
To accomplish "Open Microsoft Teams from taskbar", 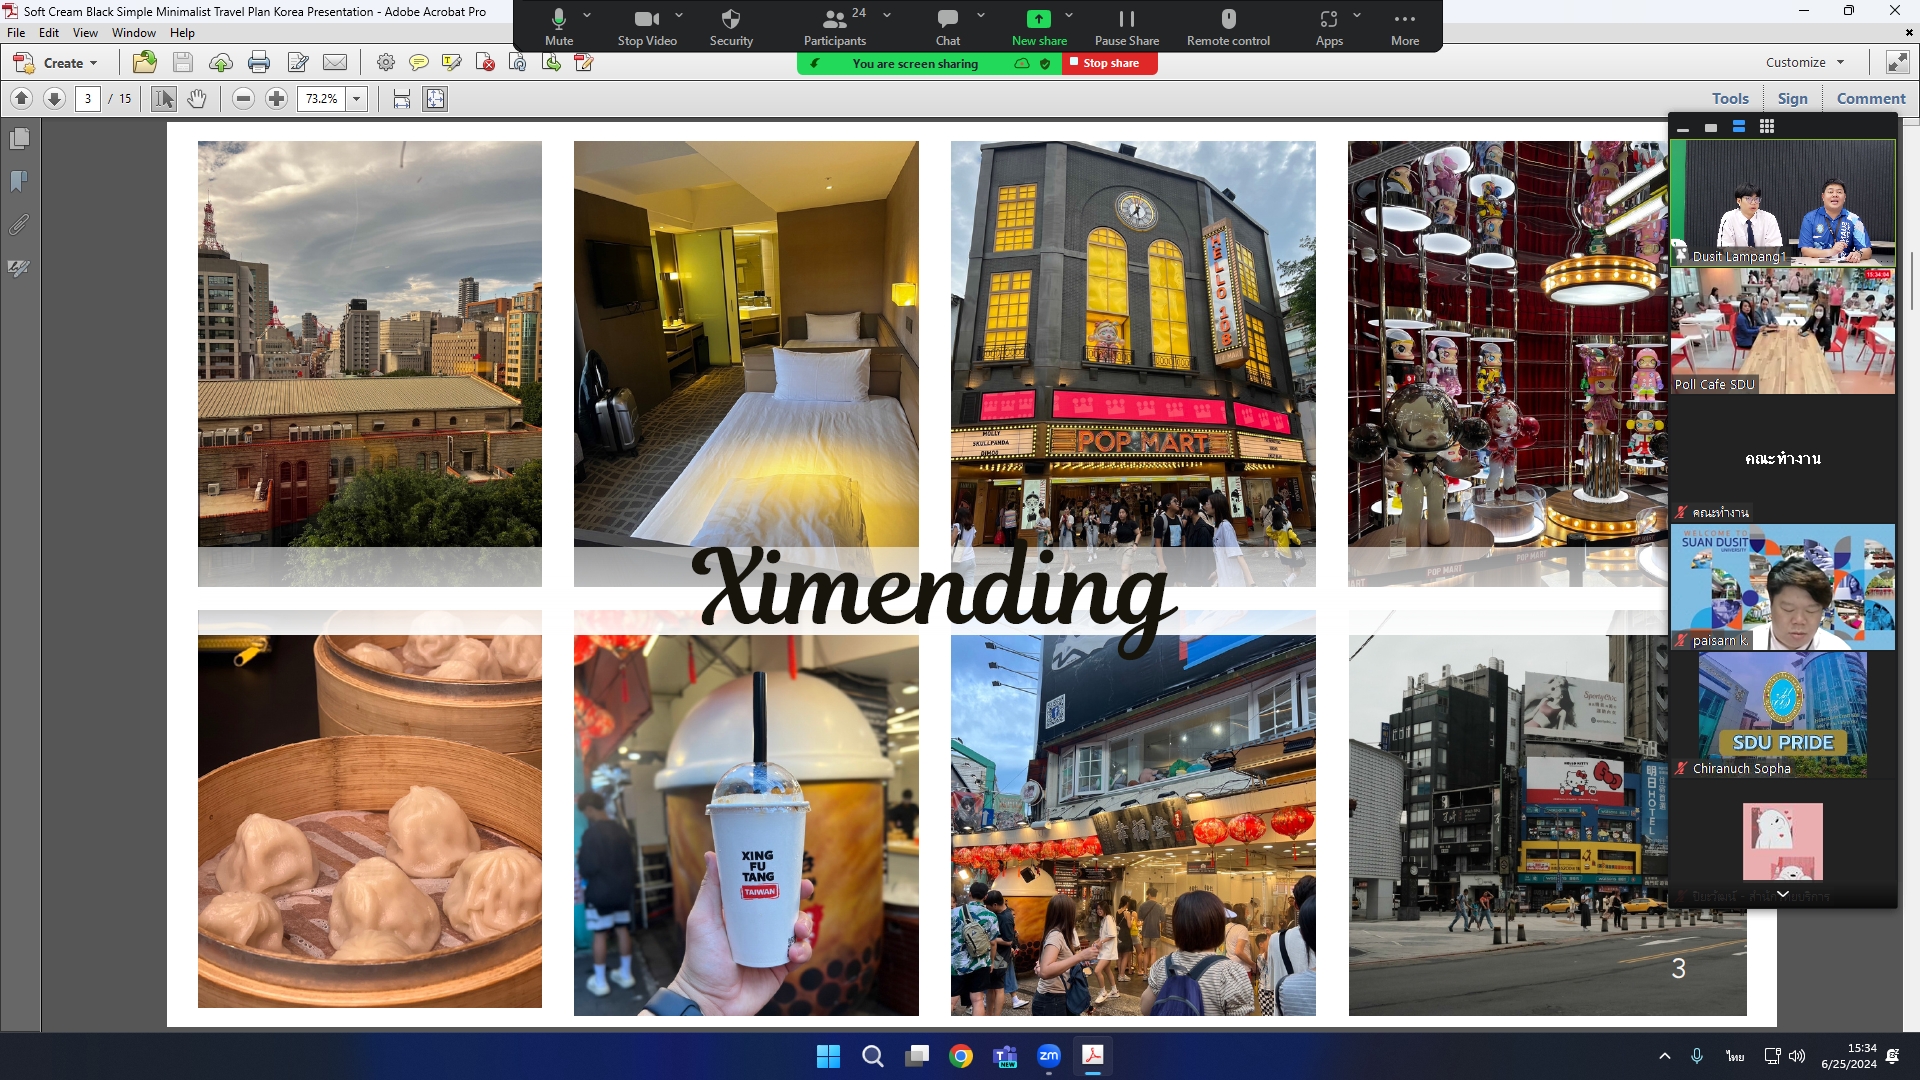I will 1005,1056.
